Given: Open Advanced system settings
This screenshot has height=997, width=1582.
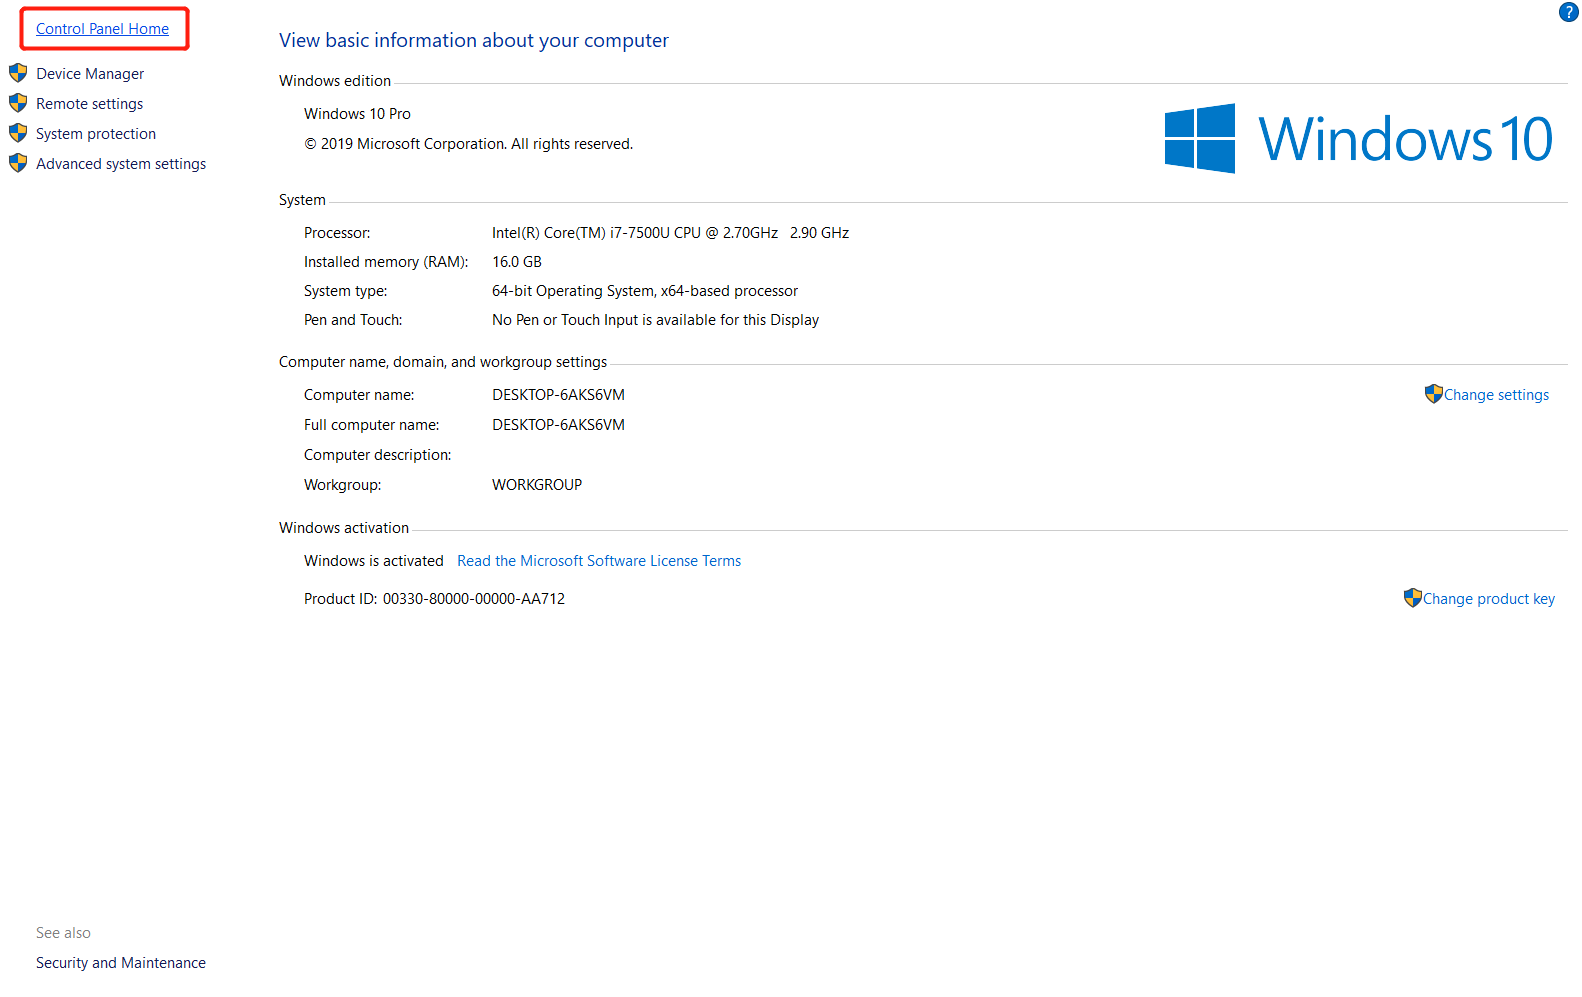Looking at the screenshot, I should tap(121, 164).
